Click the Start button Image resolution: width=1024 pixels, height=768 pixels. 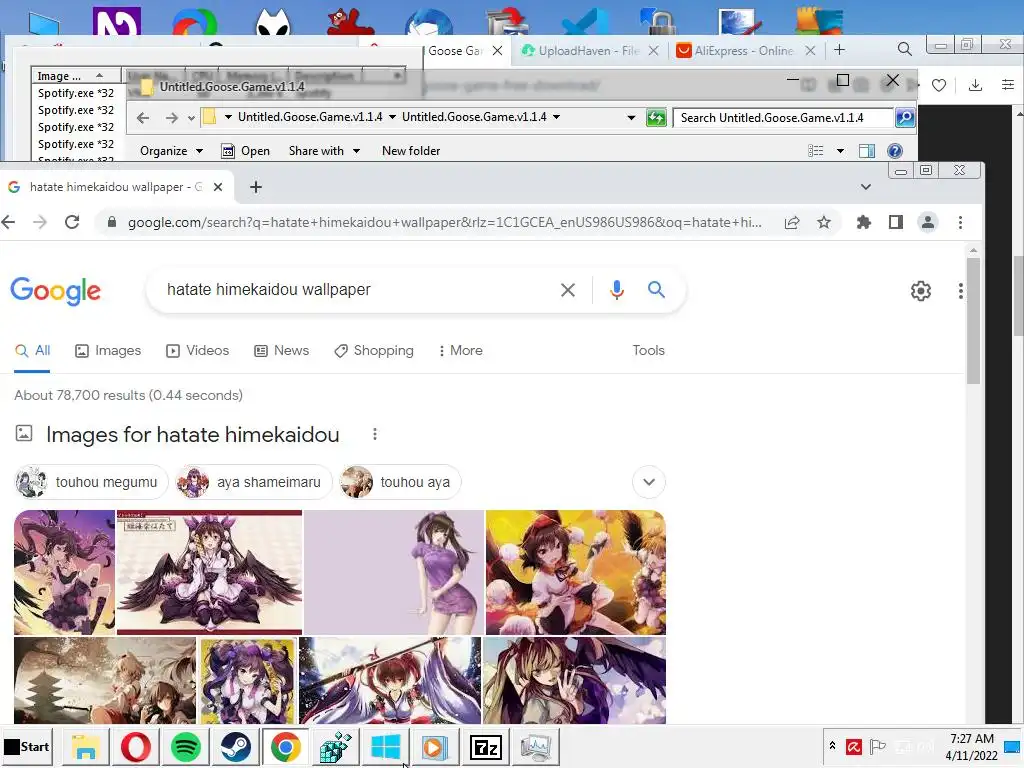click(27, 746)
